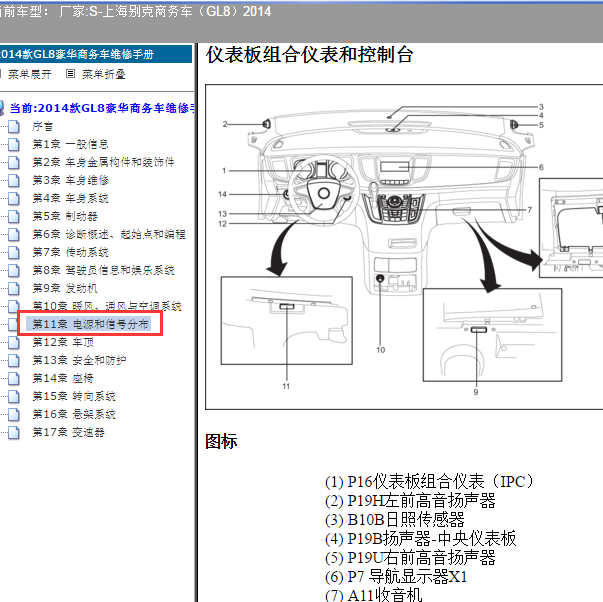Open 第13章 安全和防护

(x=79, y=360)
